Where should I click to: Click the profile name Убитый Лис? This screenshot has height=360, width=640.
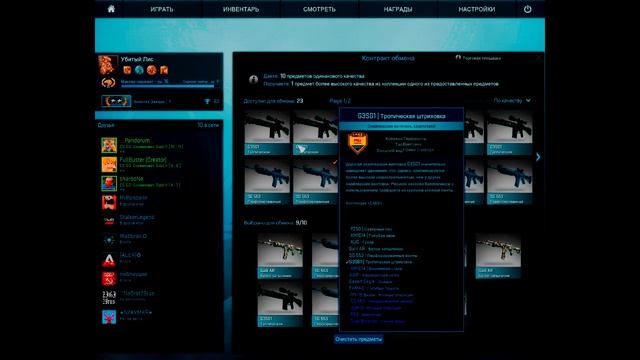click(137, 59)
